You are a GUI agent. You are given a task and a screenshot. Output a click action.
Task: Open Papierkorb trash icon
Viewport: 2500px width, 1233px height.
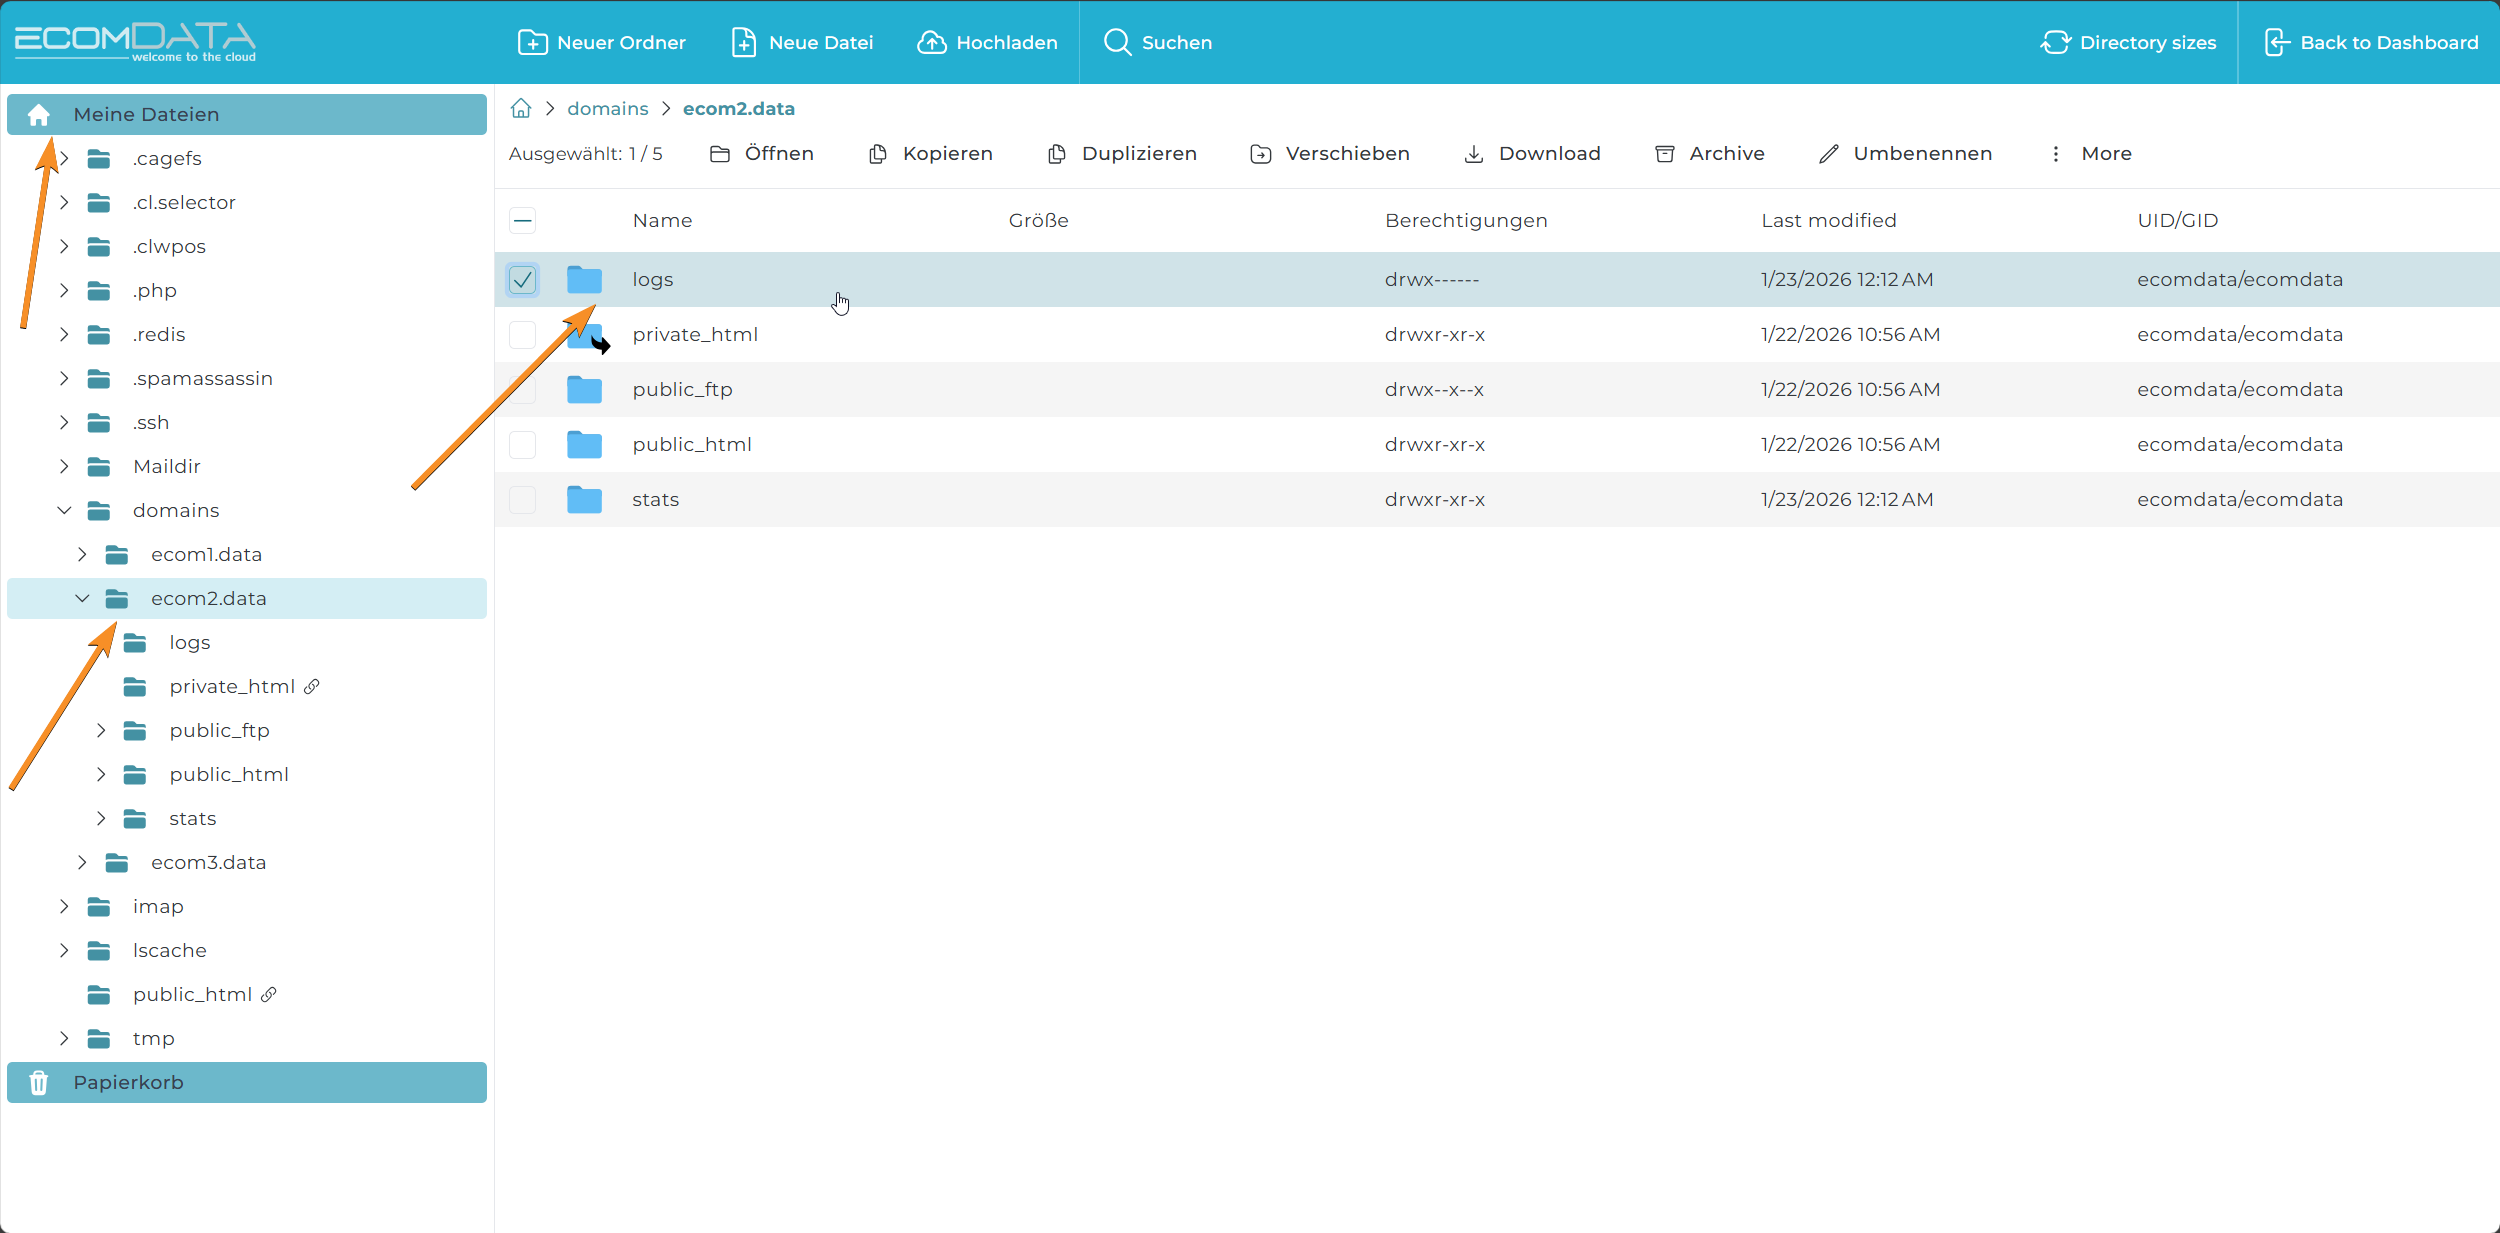click(x=39, y=1082)
